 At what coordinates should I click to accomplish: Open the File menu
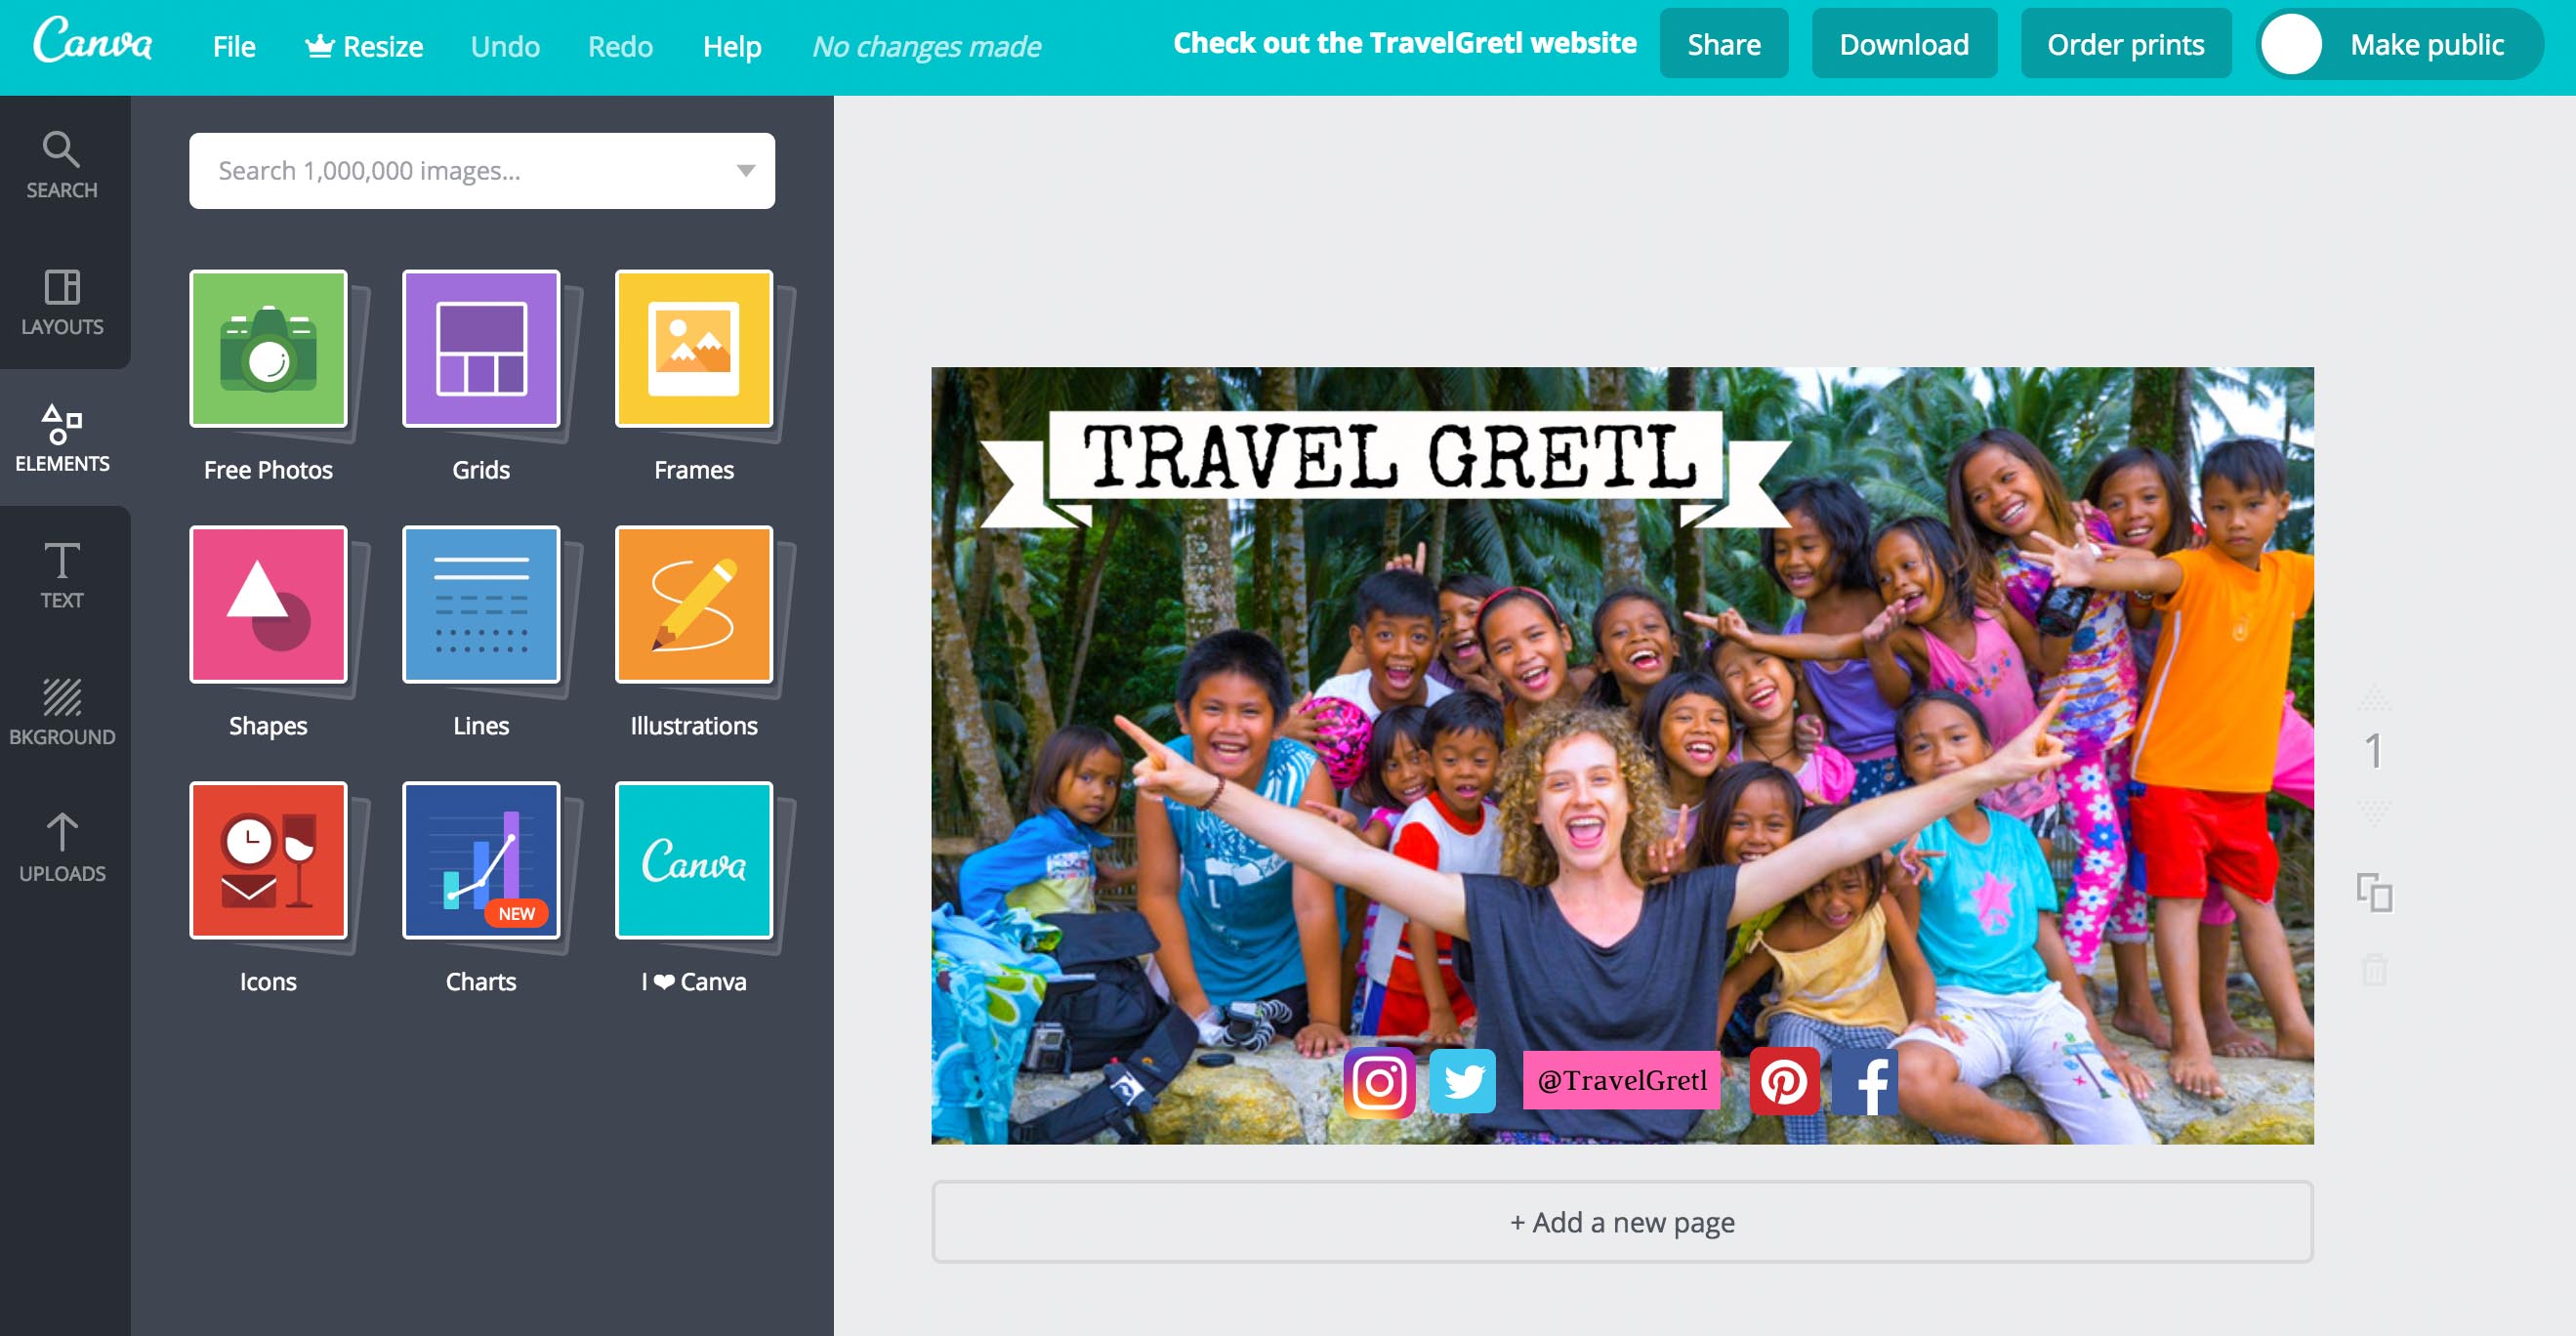click(x=234, y=46)
